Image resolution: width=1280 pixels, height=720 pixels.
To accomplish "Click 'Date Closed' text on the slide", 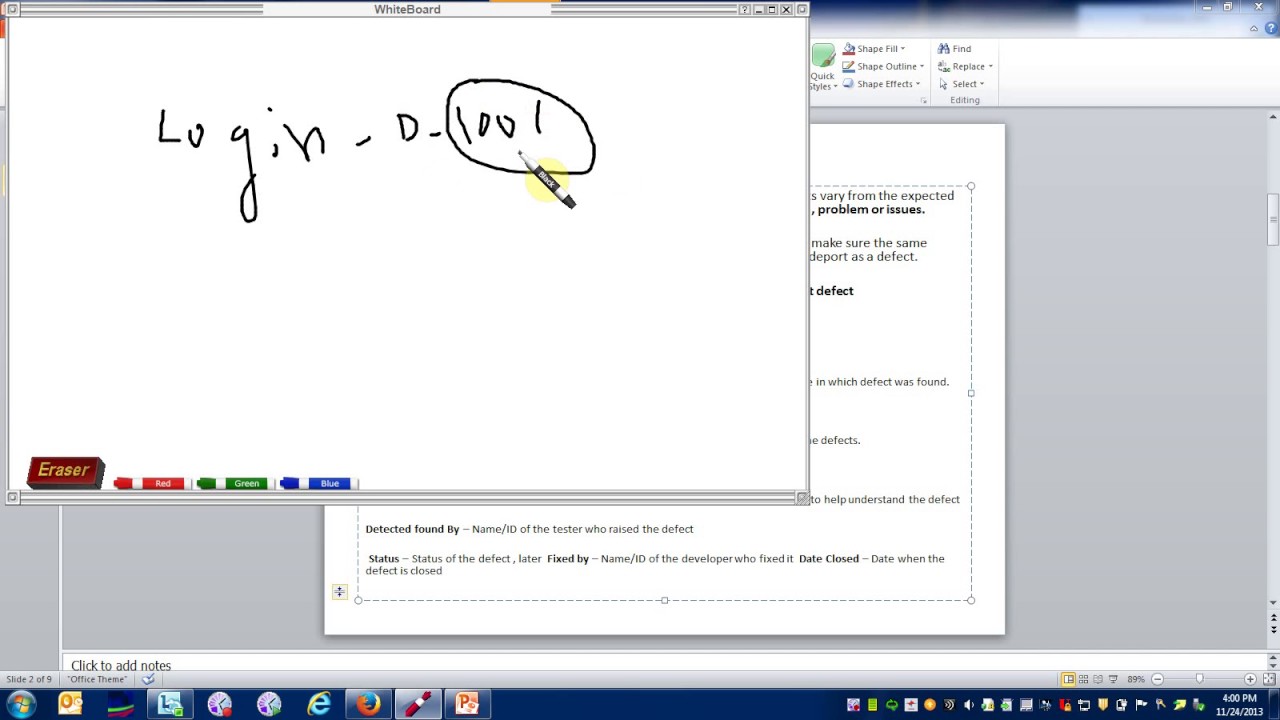I will tap(829, 559).
